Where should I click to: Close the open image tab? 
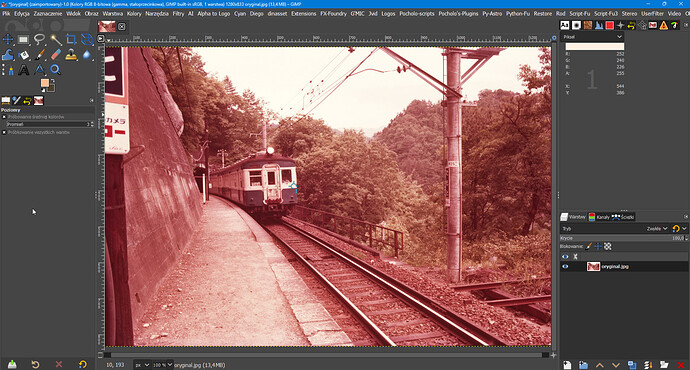121,26
